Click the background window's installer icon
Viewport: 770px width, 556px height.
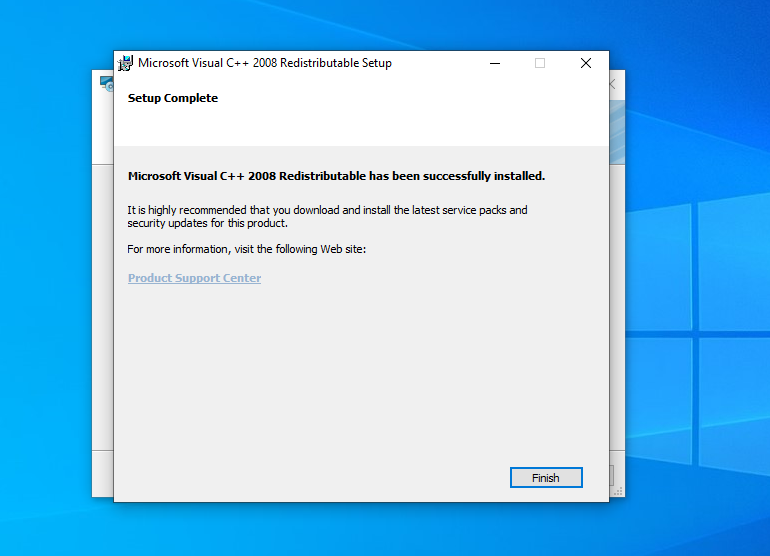coord(107,83)
